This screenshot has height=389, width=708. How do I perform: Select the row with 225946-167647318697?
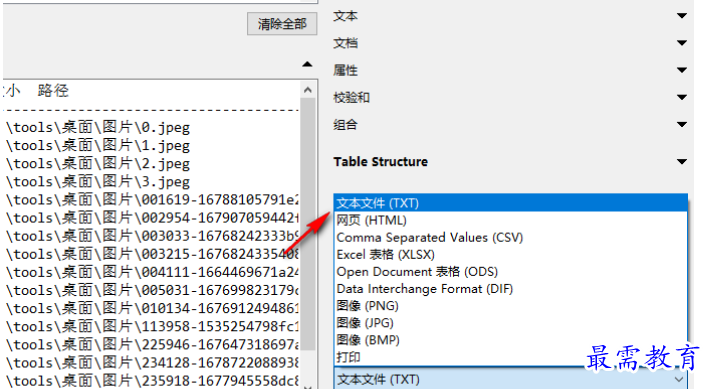(x=151, y=345)
